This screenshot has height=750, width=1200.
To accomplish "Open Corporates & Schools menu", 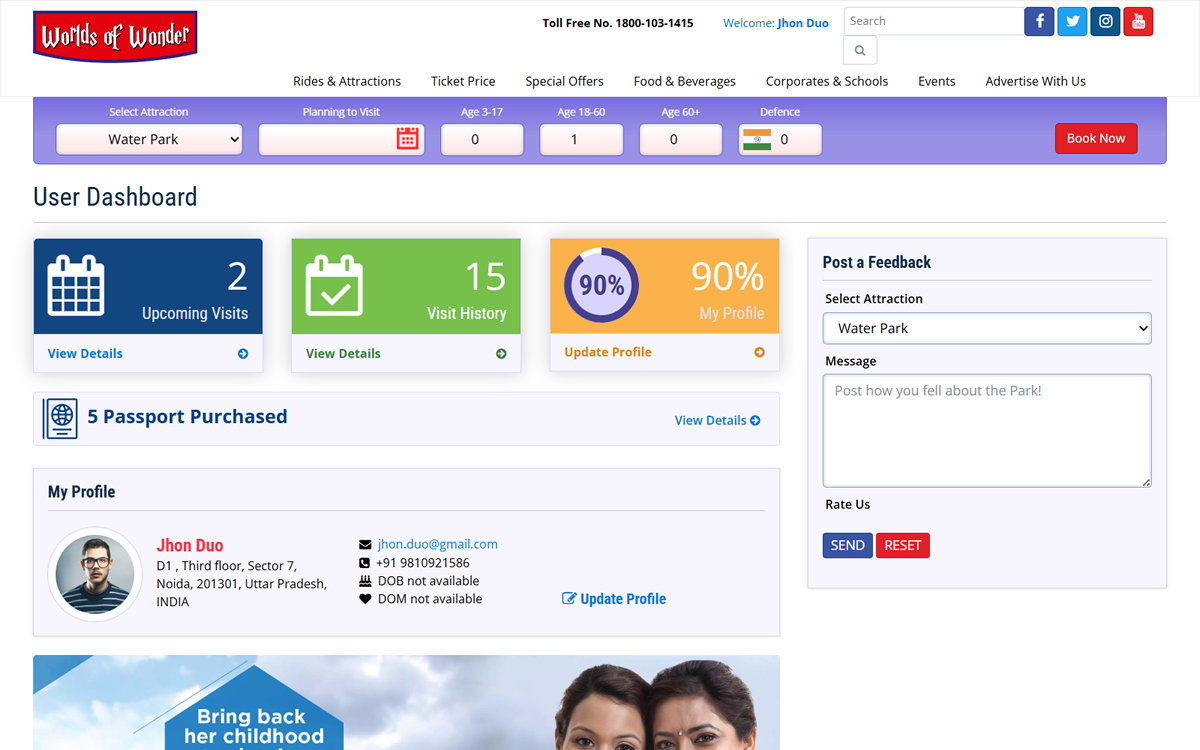I will (827, 81).
